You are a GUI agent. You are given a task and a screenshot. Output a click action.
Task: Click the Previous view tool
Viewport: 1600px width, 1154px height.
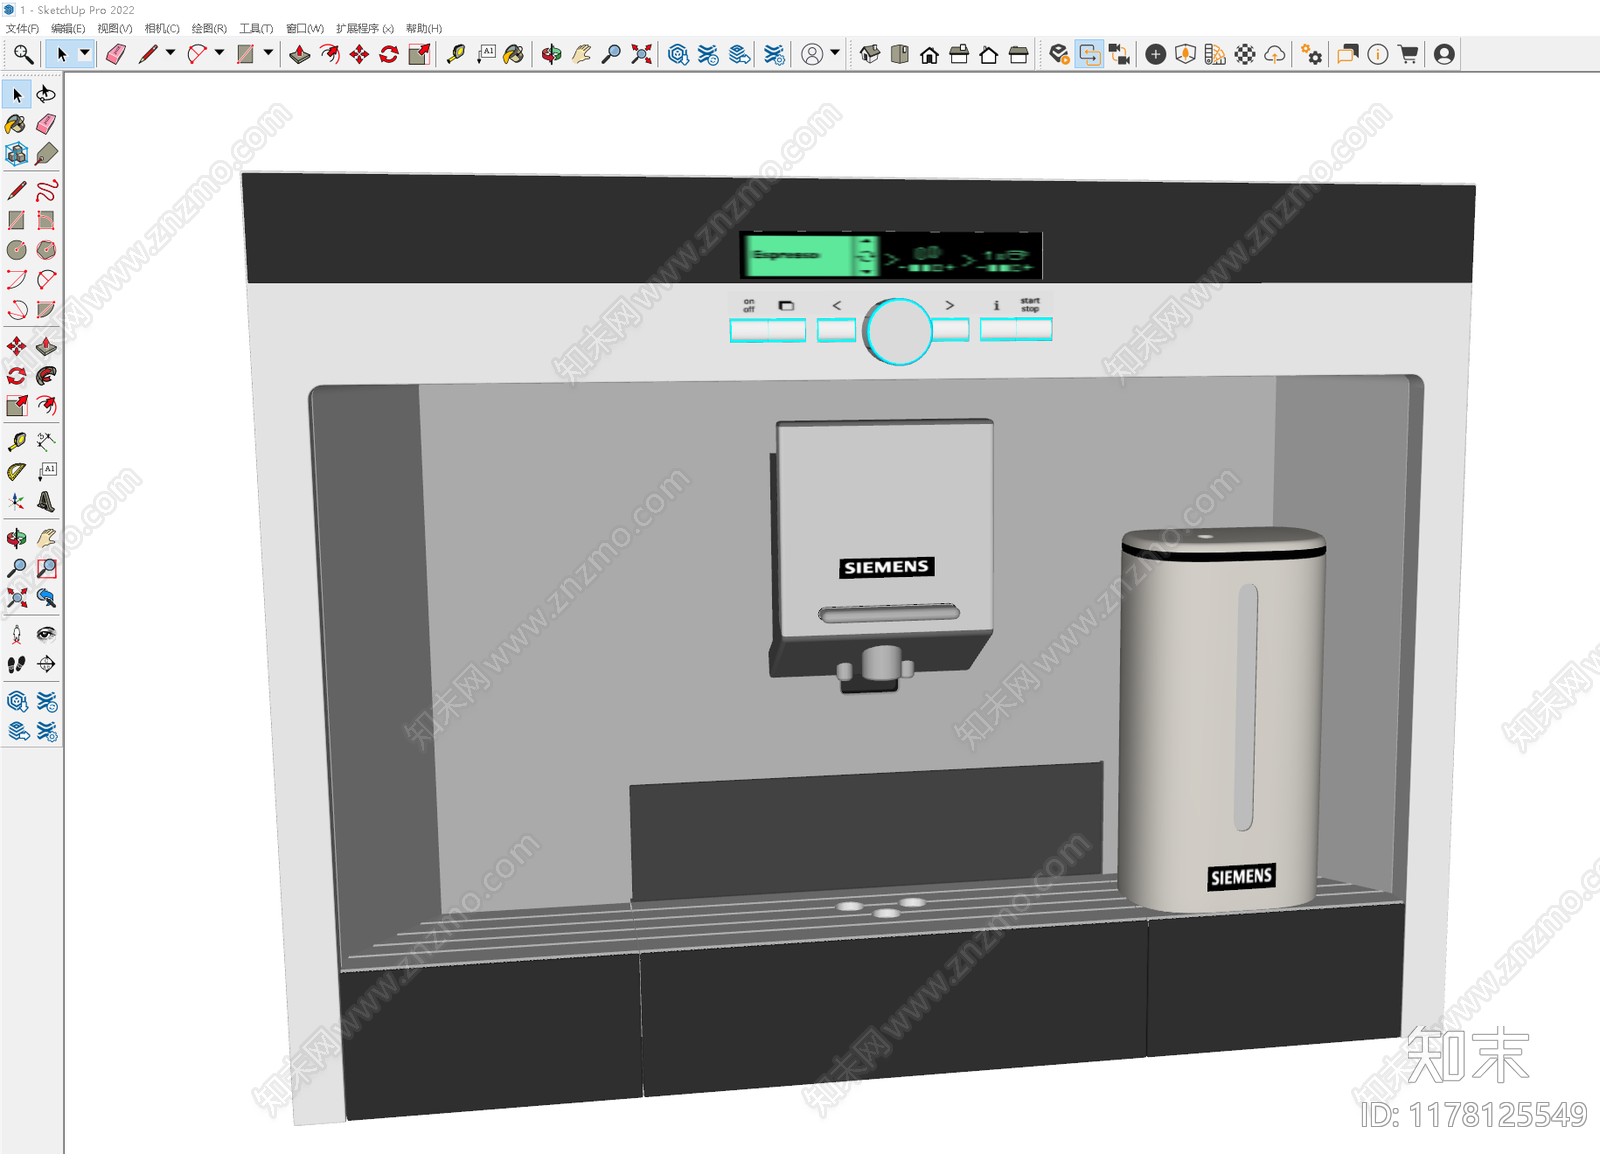46,598
